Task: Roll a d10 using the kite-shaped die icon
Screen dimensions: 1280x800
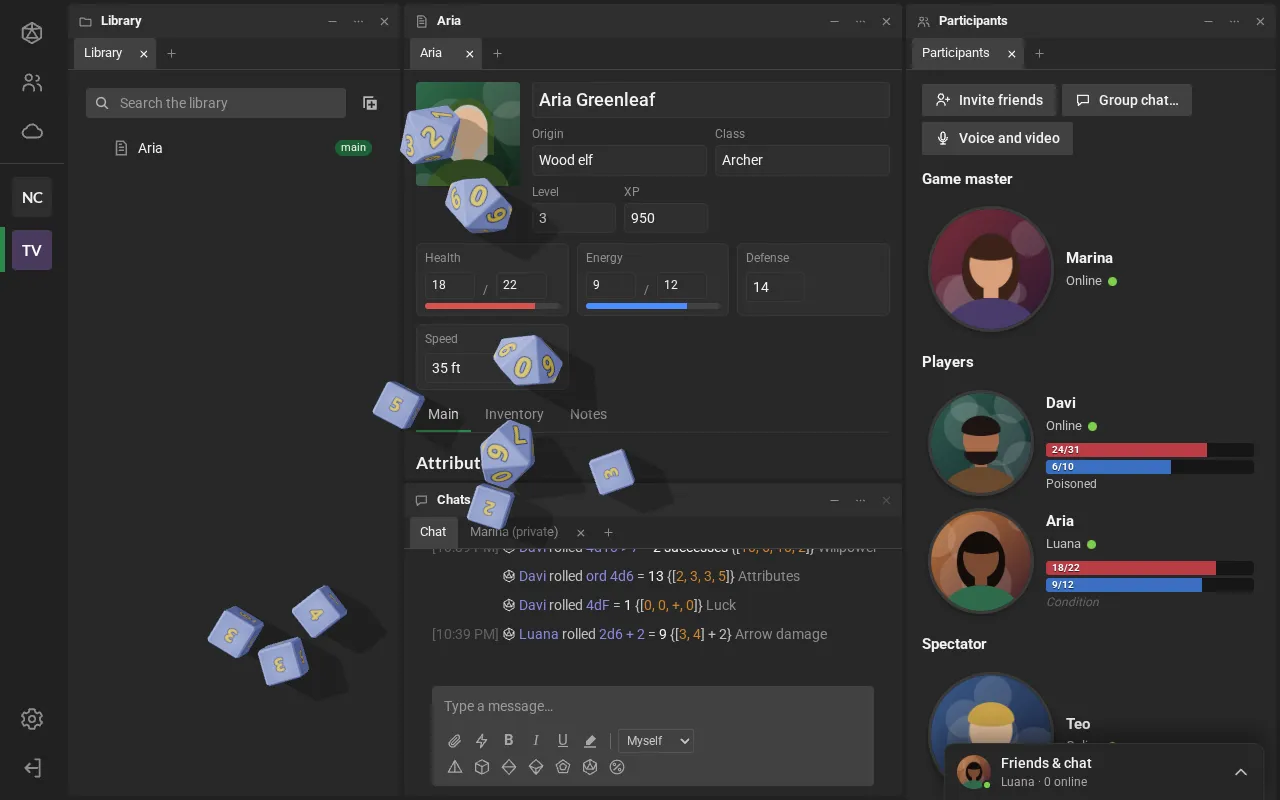Action: tap(536, 767)
